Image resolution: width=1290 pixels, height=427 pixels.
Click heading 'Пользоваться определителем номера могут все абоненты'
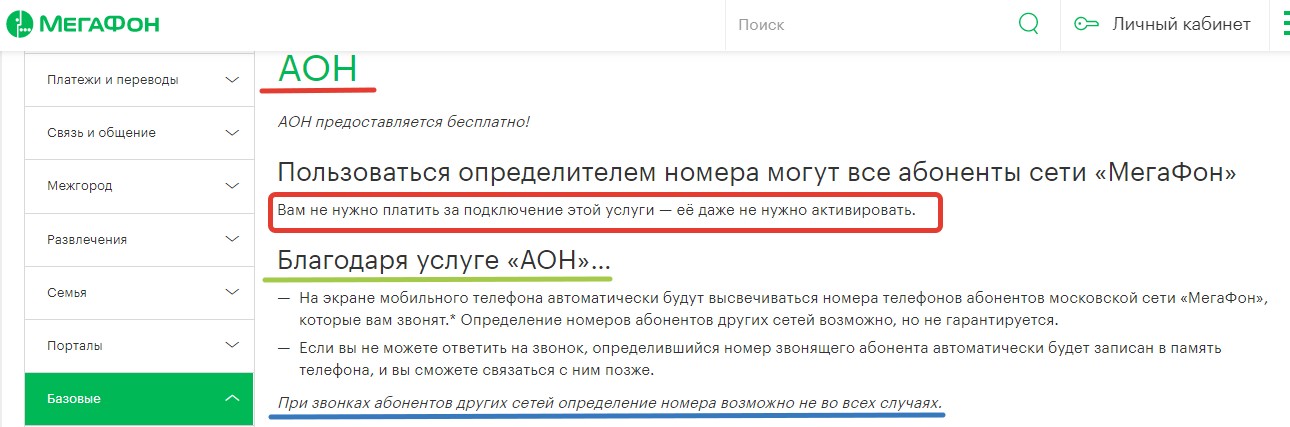click(757, 173)
